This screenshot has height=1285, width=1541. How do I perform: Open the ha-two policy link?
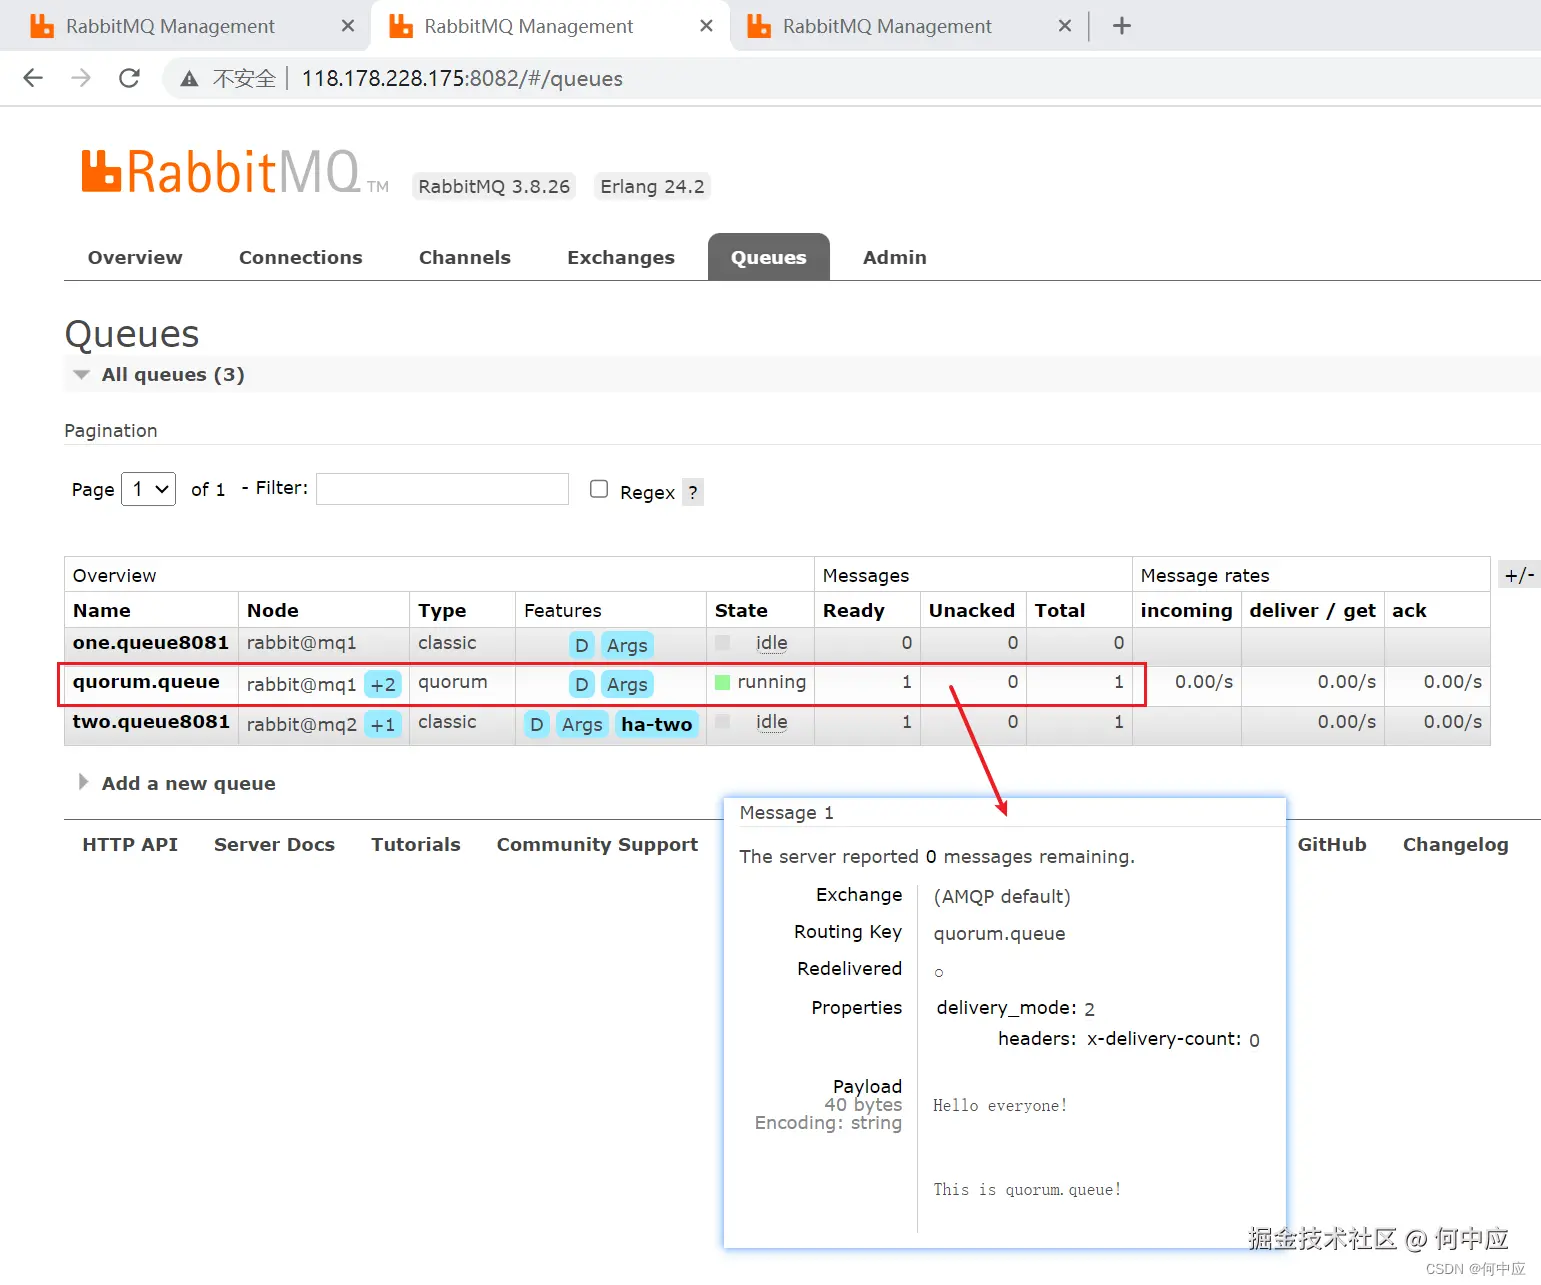point(656,725)
